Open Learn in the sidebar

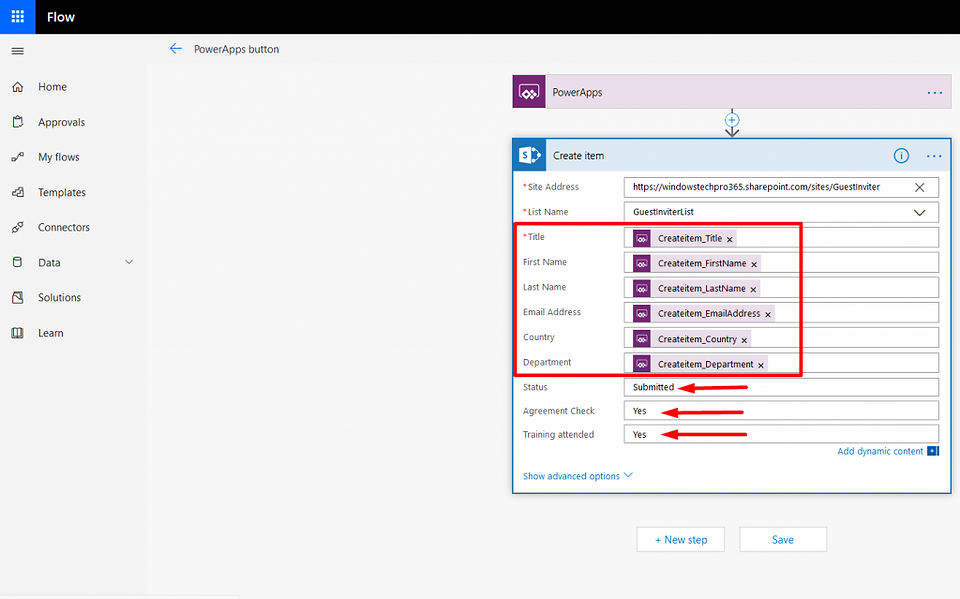(50, 333)
